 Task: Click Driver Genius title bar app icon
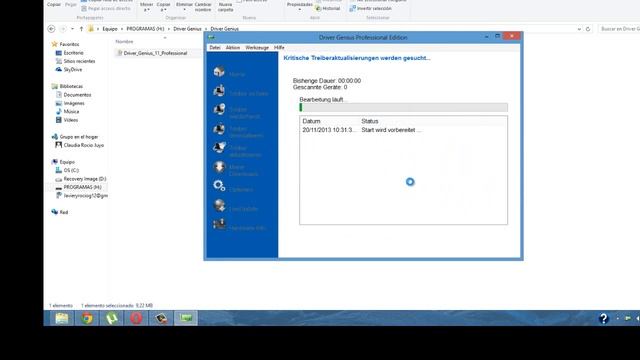pos(211,37)
